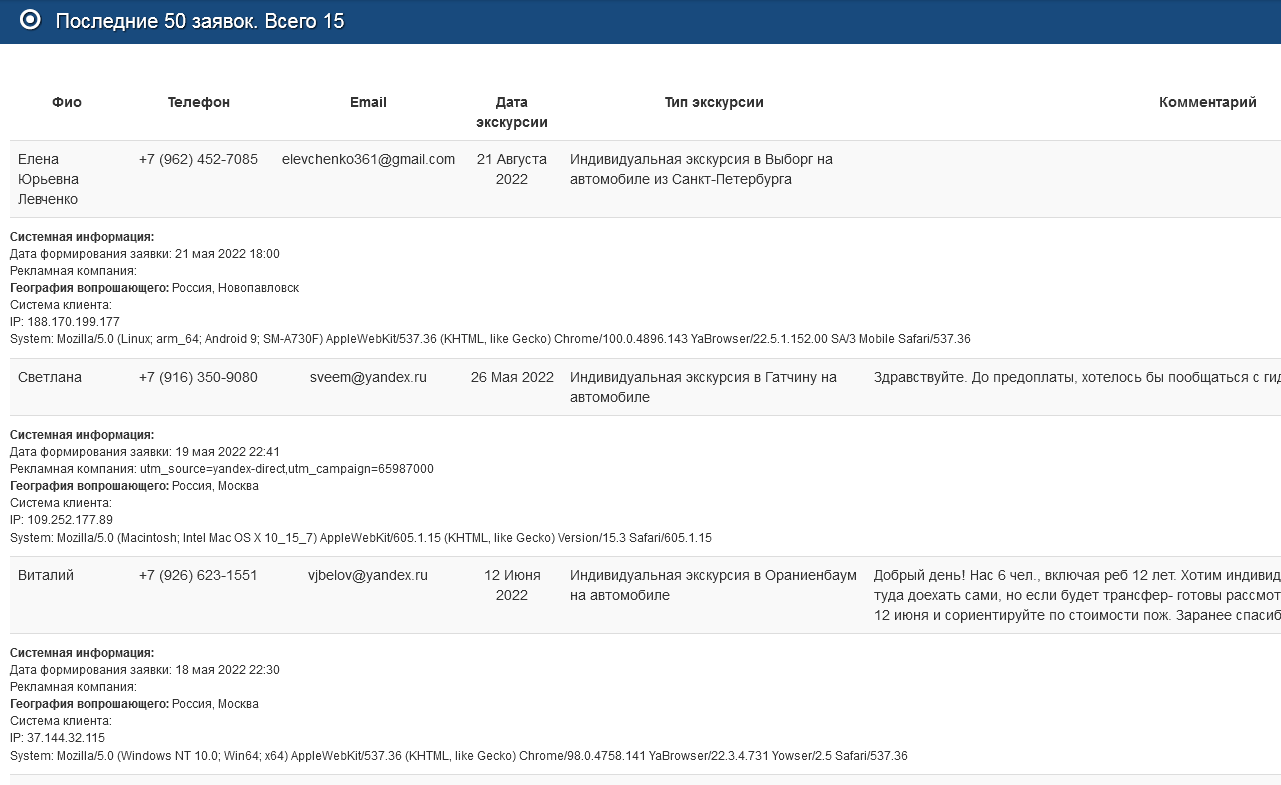The width and height of the screenshot is (1281, 785).
Task: Click email elevchenko361@gmail.com
Action: tap(368, 159)
